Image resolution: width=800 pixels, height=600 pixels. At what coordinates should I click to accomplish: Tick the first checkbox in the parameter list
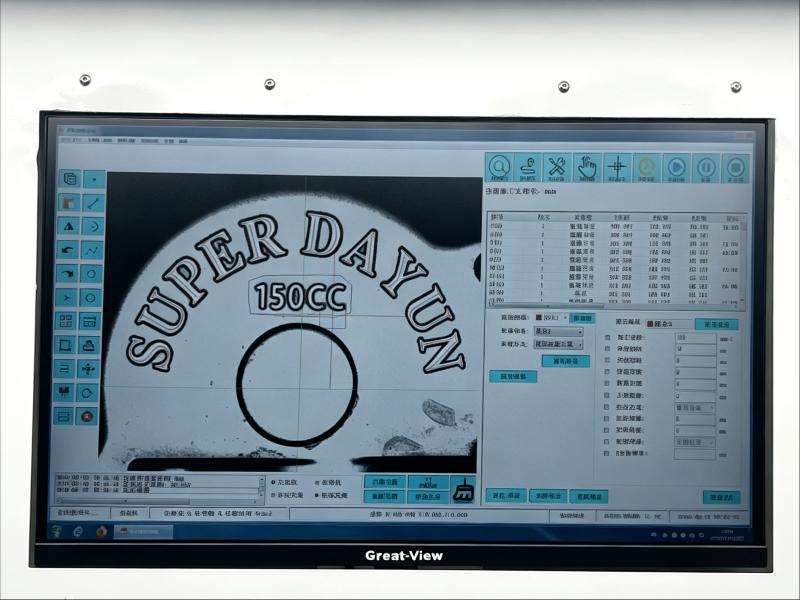607,337
